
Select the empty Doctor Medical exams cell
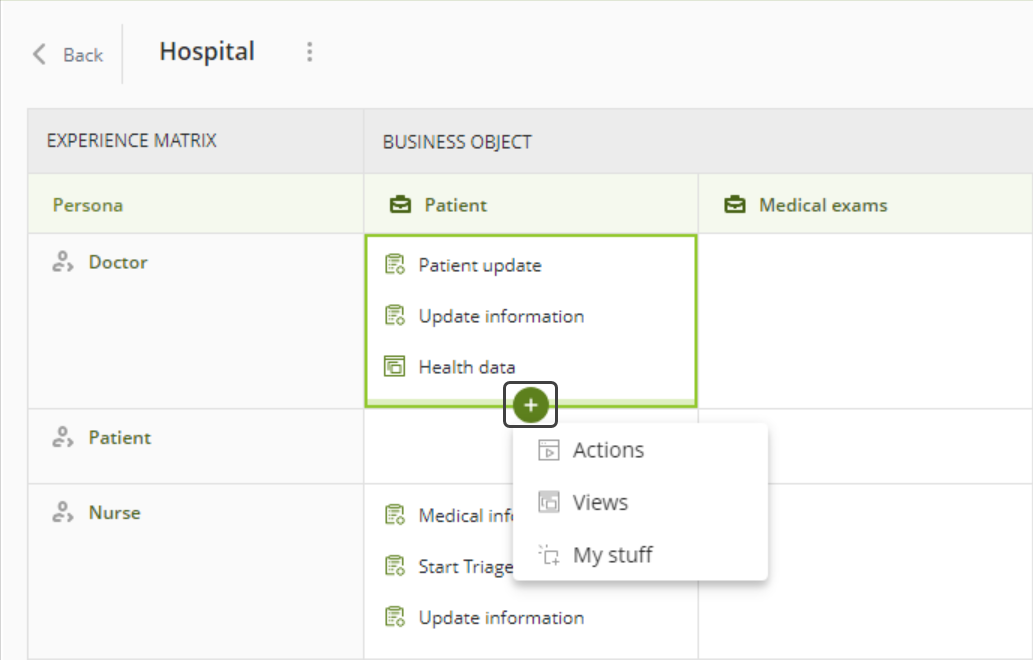[865, 320]
